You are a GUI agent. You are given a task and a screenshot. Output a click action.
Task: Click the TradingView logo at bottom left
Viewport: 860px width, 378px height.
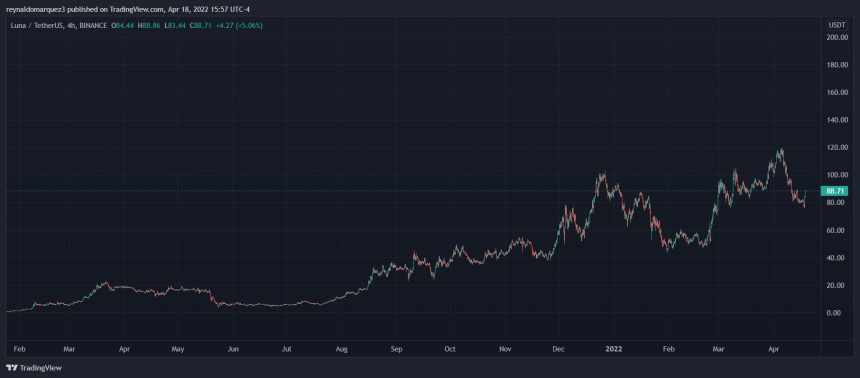point(34,368)
